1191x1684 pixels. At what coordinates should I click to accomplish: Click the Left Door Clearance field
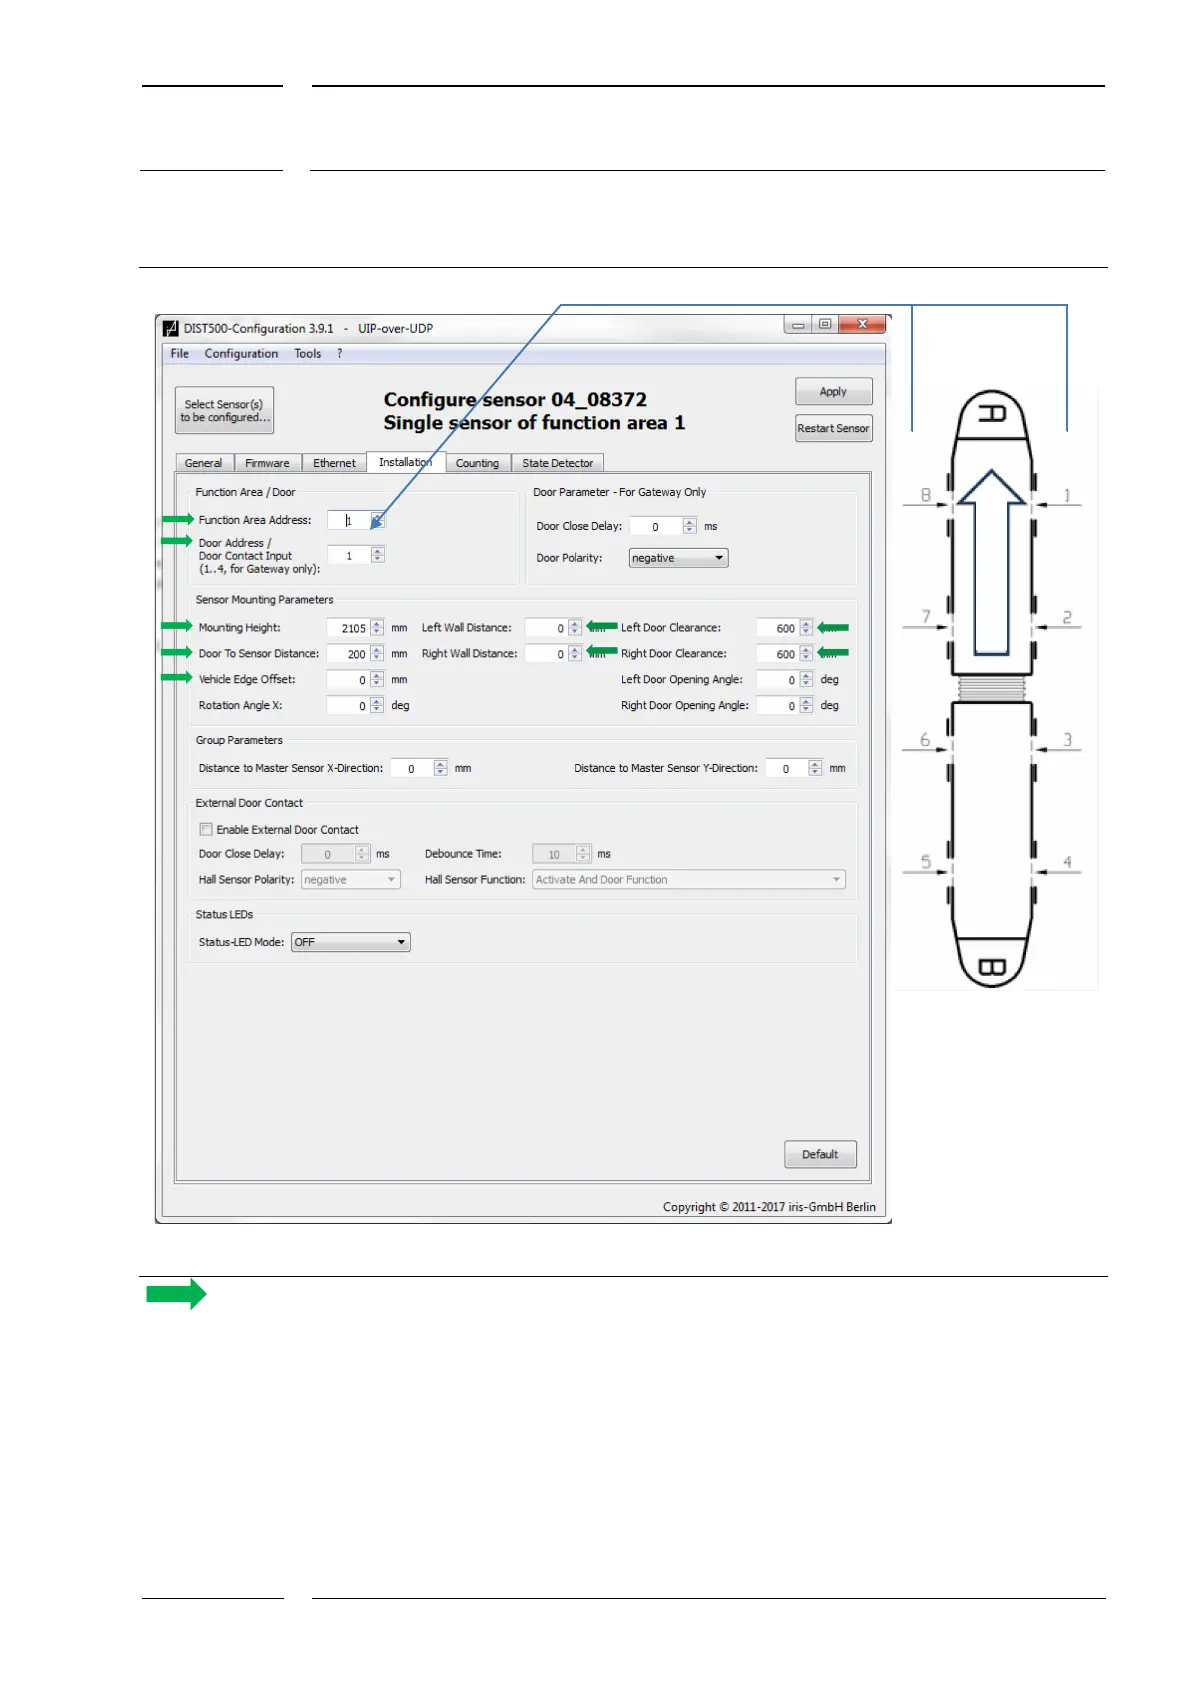(778, 628)
